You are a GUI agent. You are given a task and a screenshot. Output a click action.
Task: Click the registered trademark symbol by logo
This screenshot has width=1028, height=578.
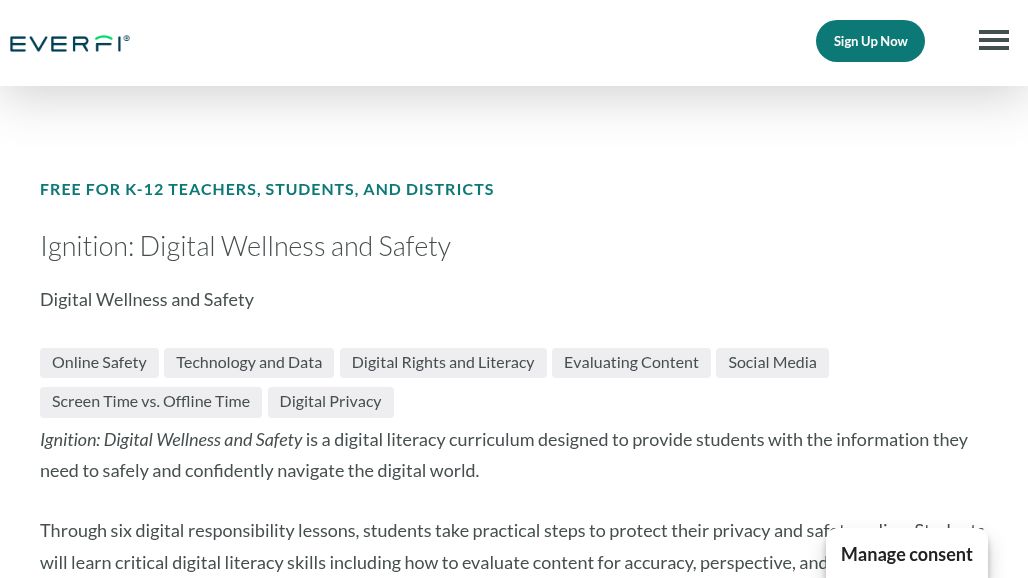pos(127,38)
